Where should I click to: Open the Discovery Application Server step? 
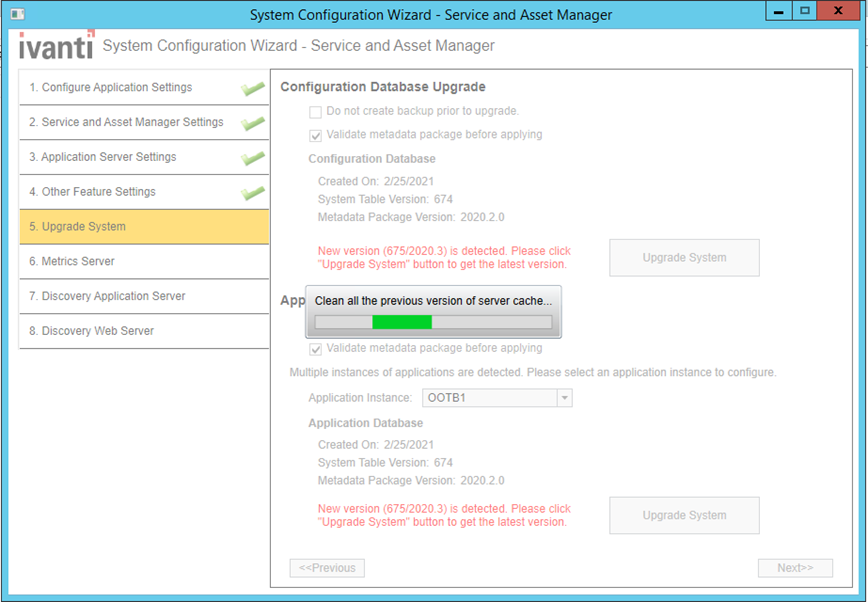coord(144,296)
